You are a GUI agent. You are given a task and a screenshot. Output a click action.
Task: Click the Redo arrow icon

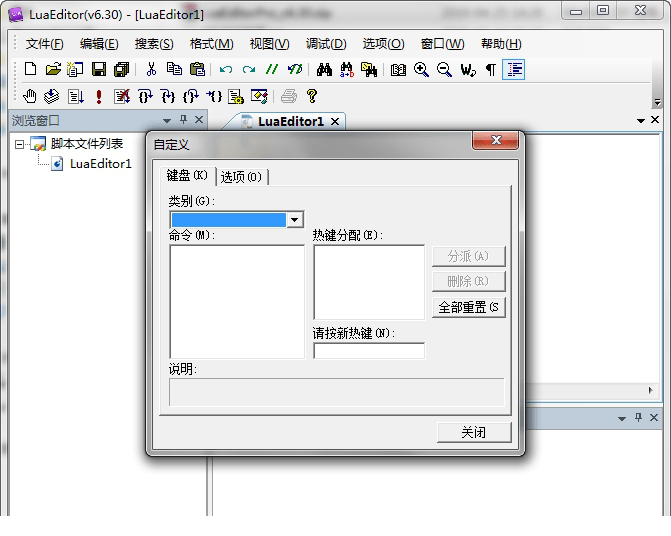click(249, 69)
